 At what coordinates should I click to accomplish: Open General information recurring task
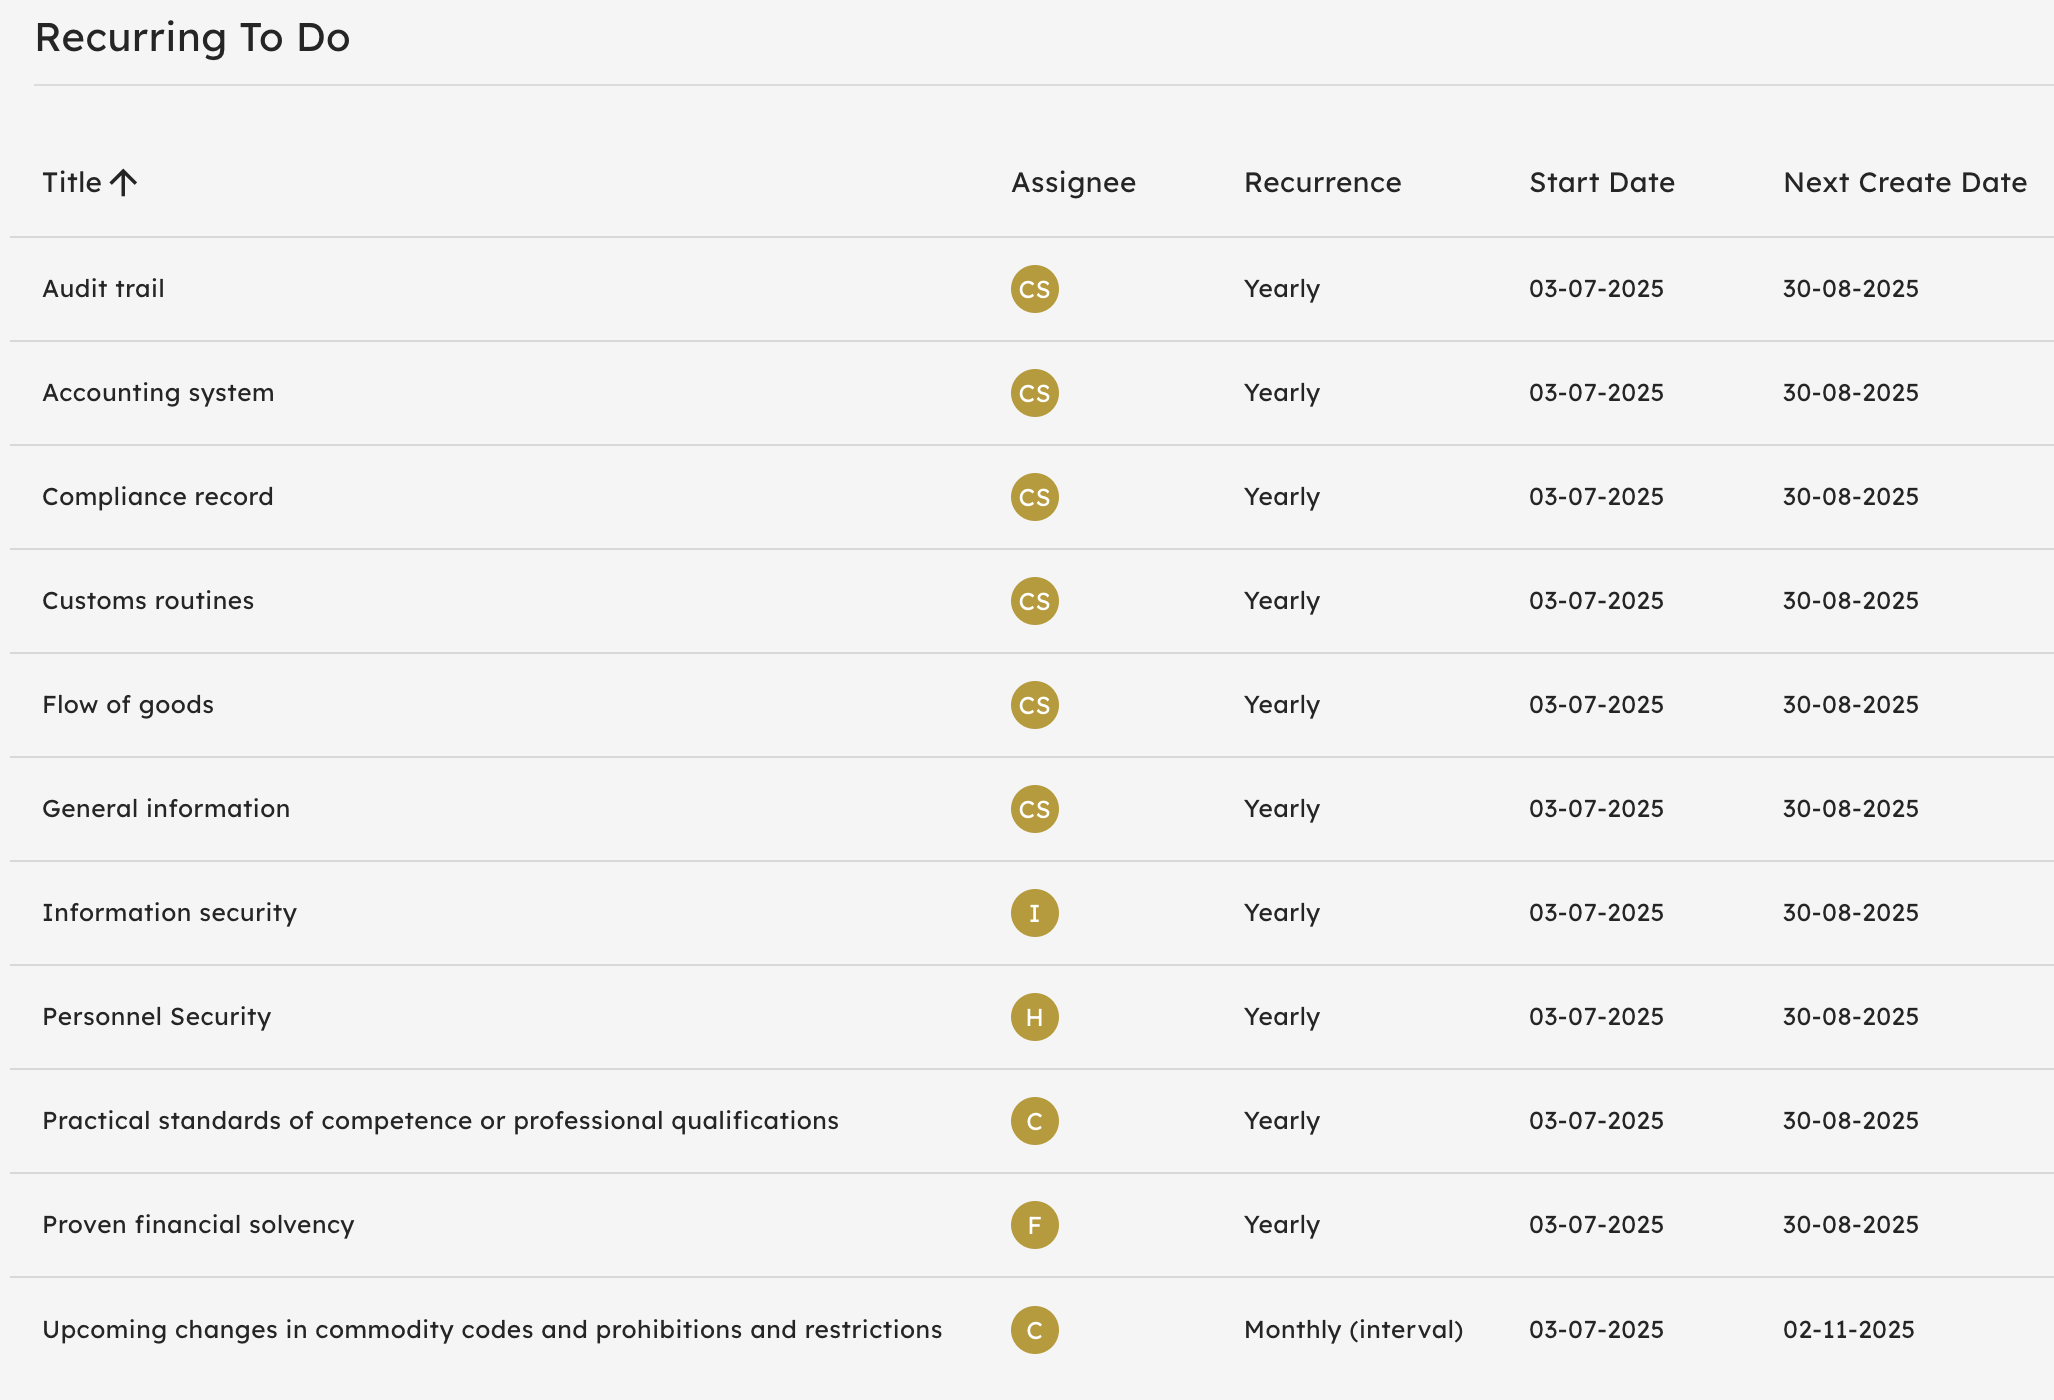point(166,809)
